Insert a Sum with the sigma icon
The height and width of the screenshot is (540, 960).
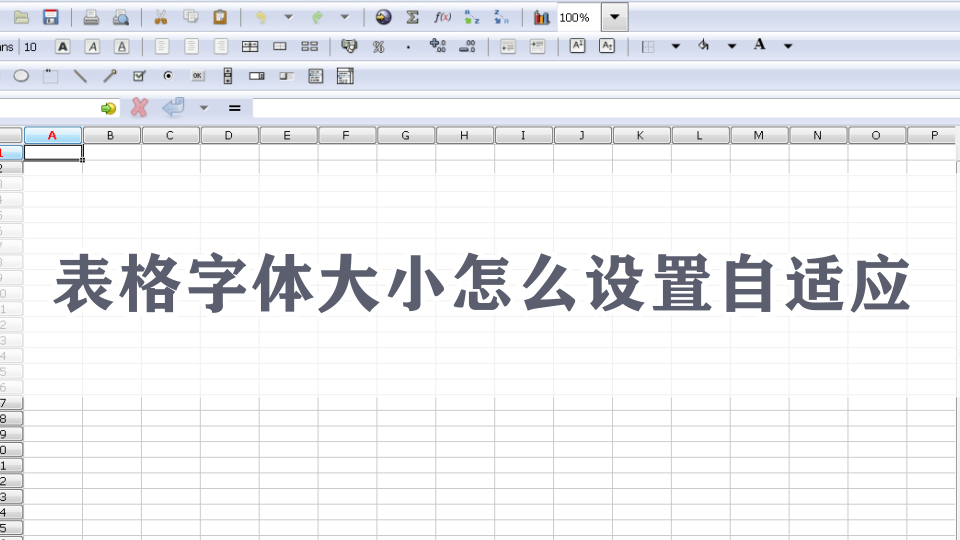coord(412,17)
